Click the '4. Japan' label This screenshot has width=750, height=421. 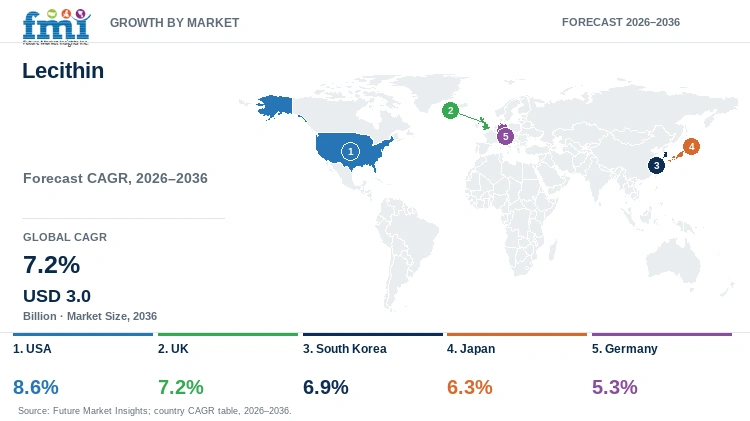tap(471, 349)
